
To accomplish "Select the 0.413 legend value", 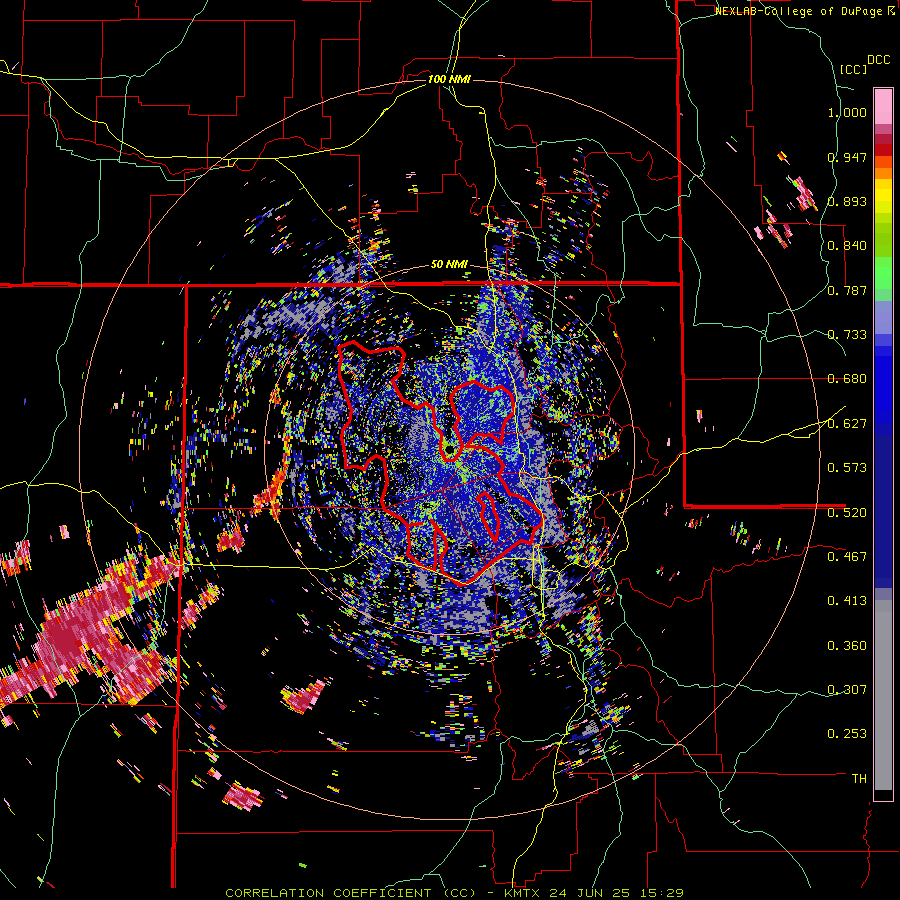I will (x=847, y=601).
